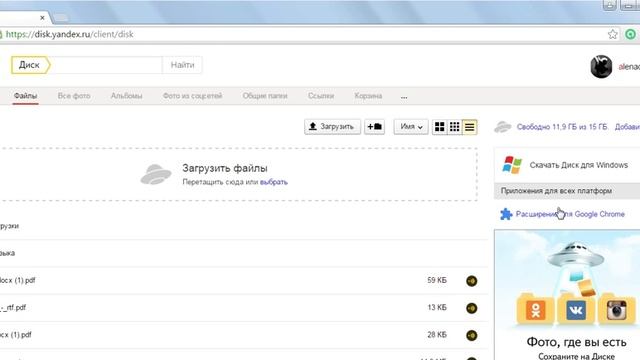Open a new browser tab
This screenshot has height=360, width=640.
pyautogui.click(x=60, y=18)
